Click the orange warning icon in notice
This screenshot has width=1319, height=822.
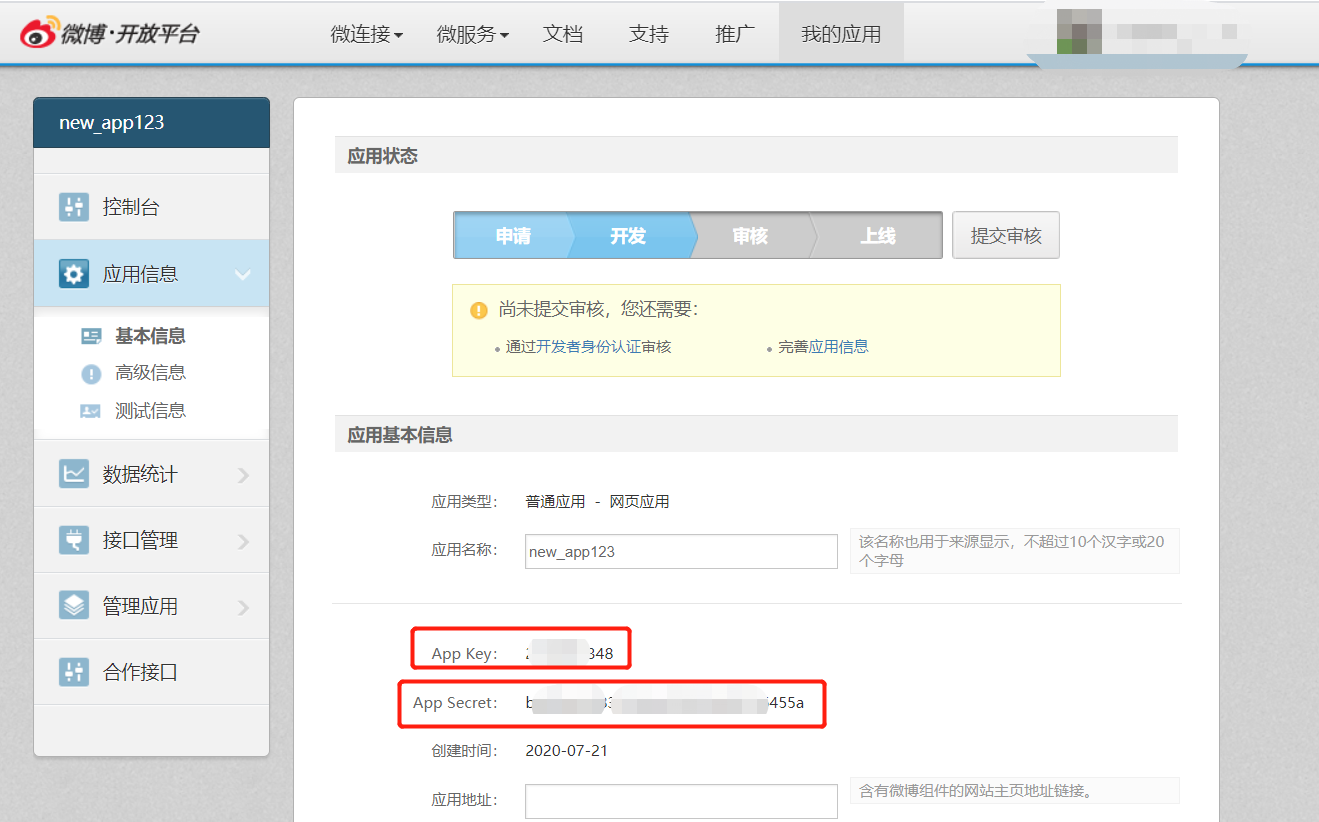coord(478,310)
